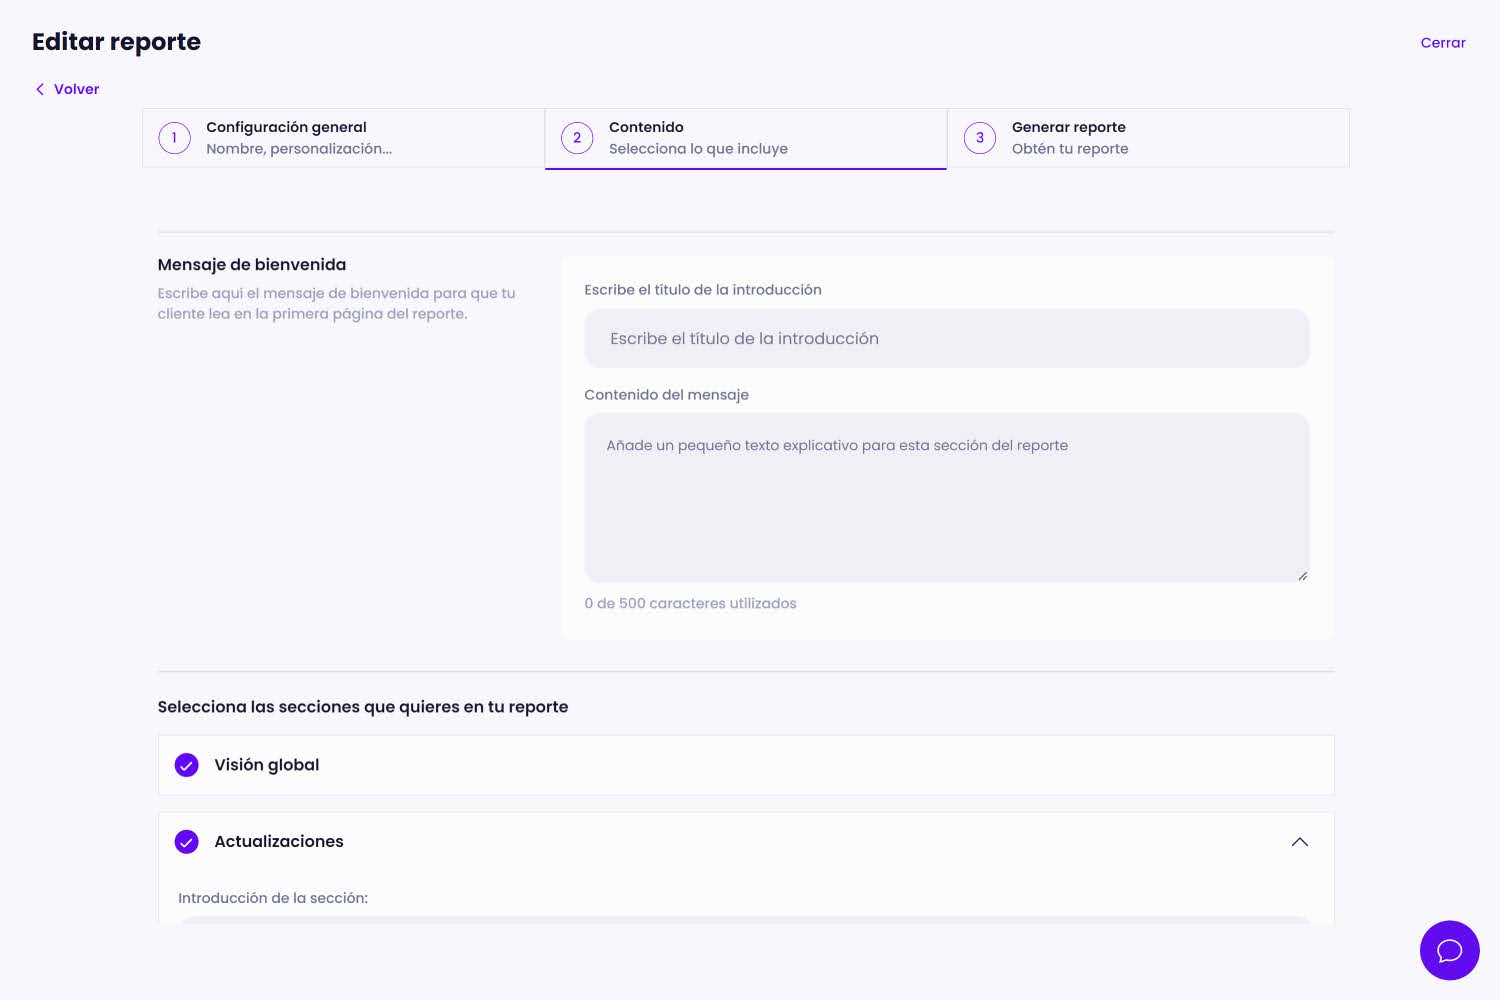This screenshot has height=1000, width=1500.
Task: Collapse the Actualizaciones section chevron
Action: pyautogui.click(x=1300, y=842)
